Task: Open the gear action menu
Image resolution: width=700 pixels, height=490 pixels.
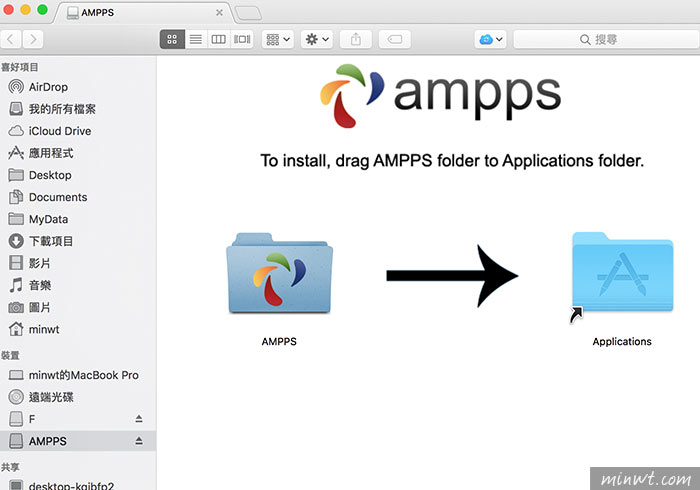Action: (x=317, y=39)
